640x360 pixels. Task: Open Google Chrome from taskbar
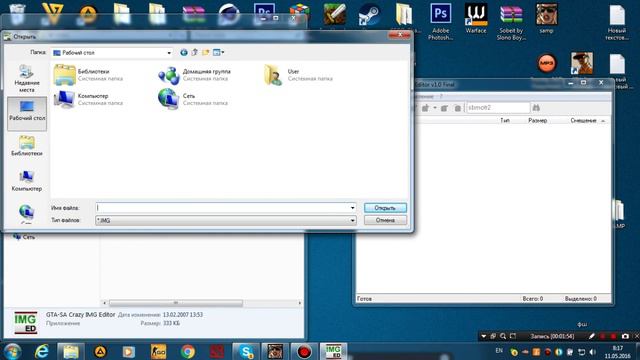pos(188,351)
